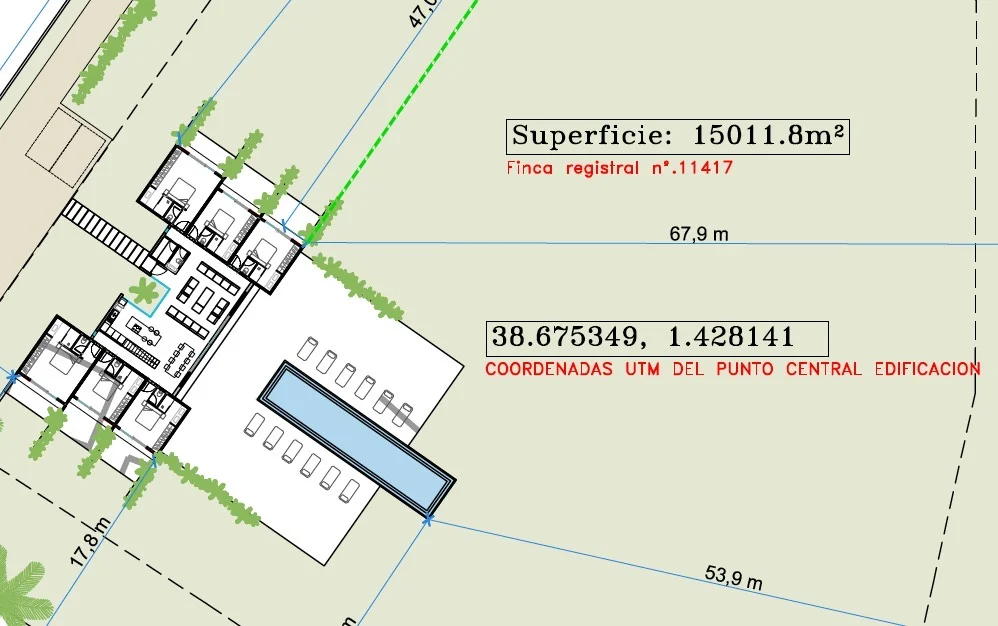
Task: Click the blue cross marker at pool corner
Action: 428,520
